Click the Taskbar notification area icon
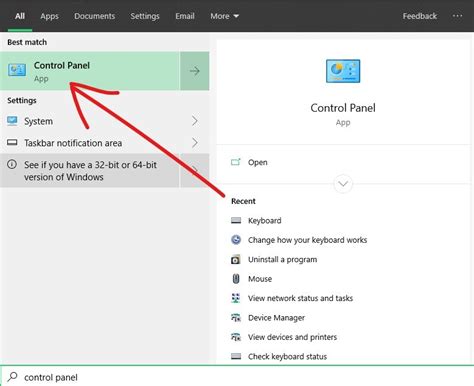Viewport: 474px width, 386px height. click(12, 143)
